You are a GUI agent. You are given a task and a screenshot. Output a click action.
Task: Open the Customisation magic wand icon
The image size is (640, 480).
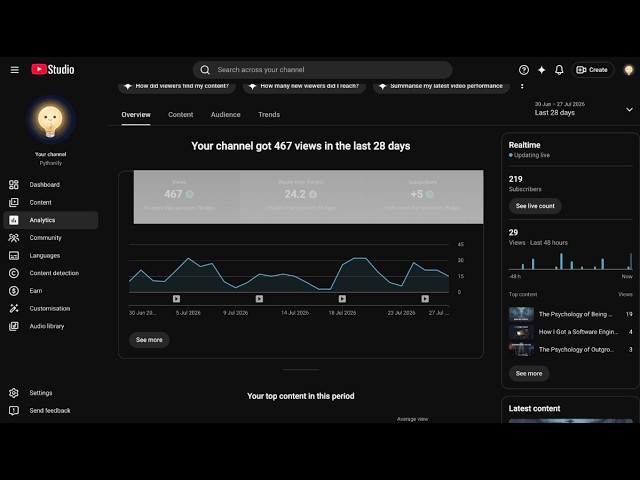point(14,309)
